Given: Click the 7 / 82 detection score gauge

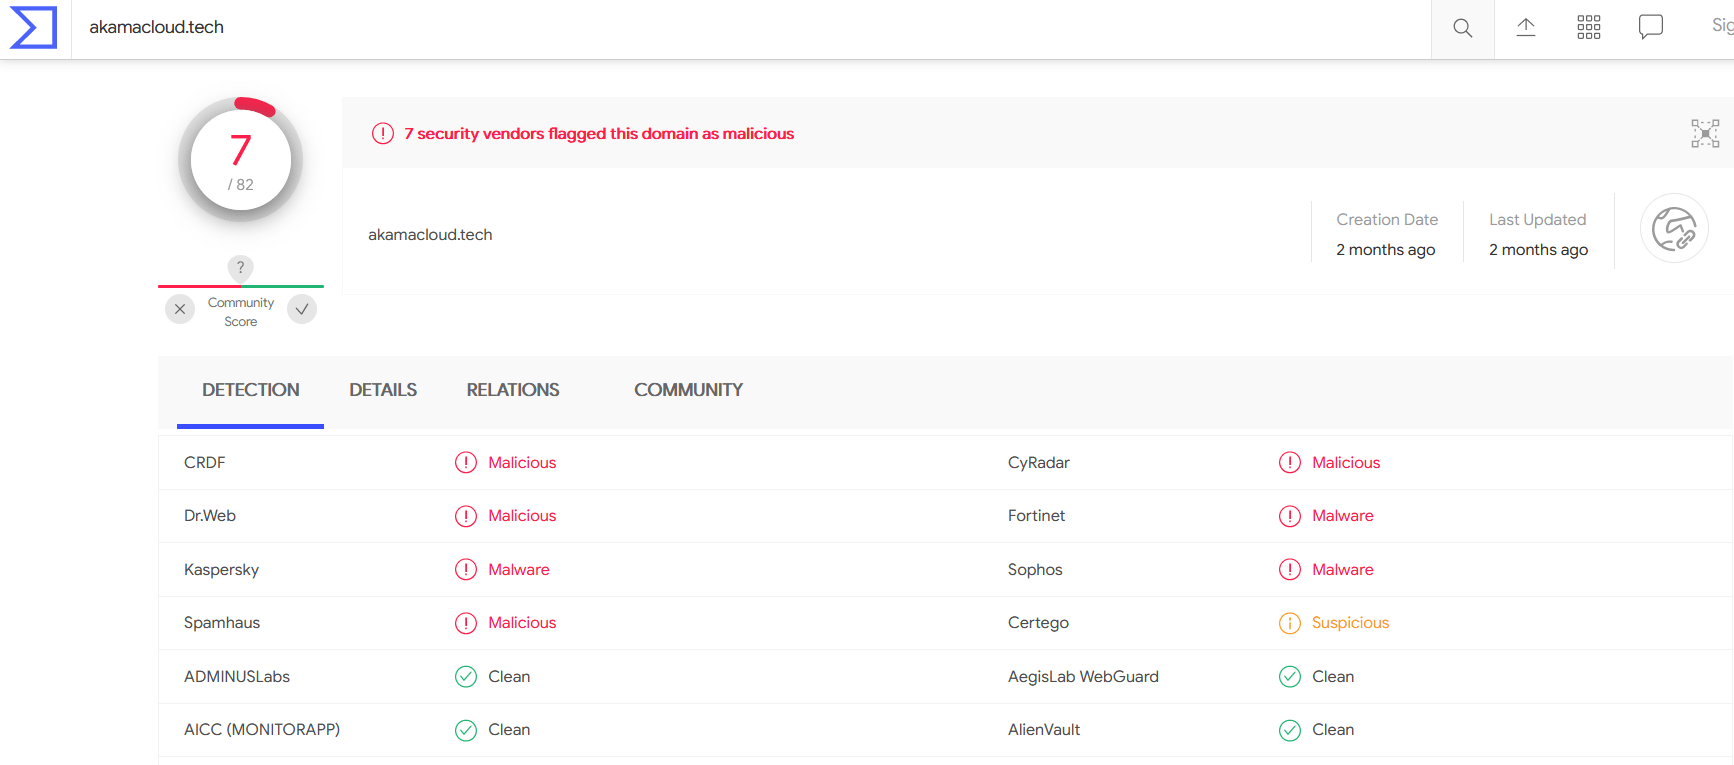Looking at the screenshot, I should pos(240,160).
